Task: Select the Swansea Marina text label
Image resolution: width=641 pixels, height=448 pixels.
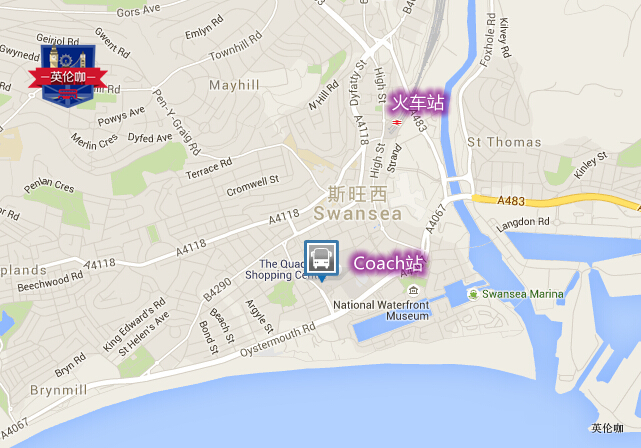Action: [522, 294]
